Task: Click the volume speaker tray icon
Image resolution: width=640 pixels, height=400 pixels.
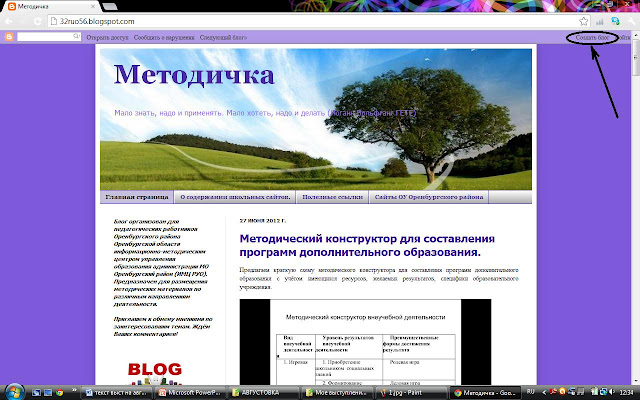Action: coord(612,392)
